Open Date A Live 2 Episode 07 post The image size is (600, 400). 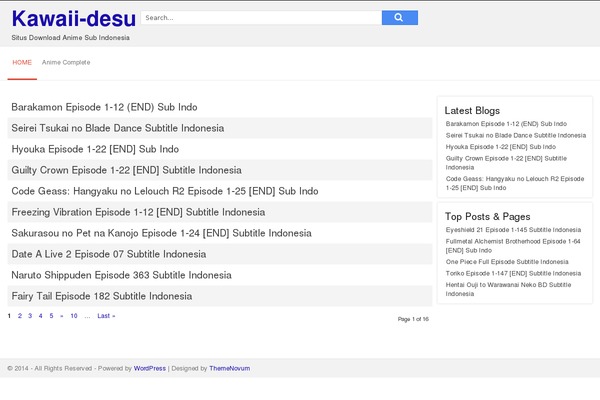click(109, 254)
